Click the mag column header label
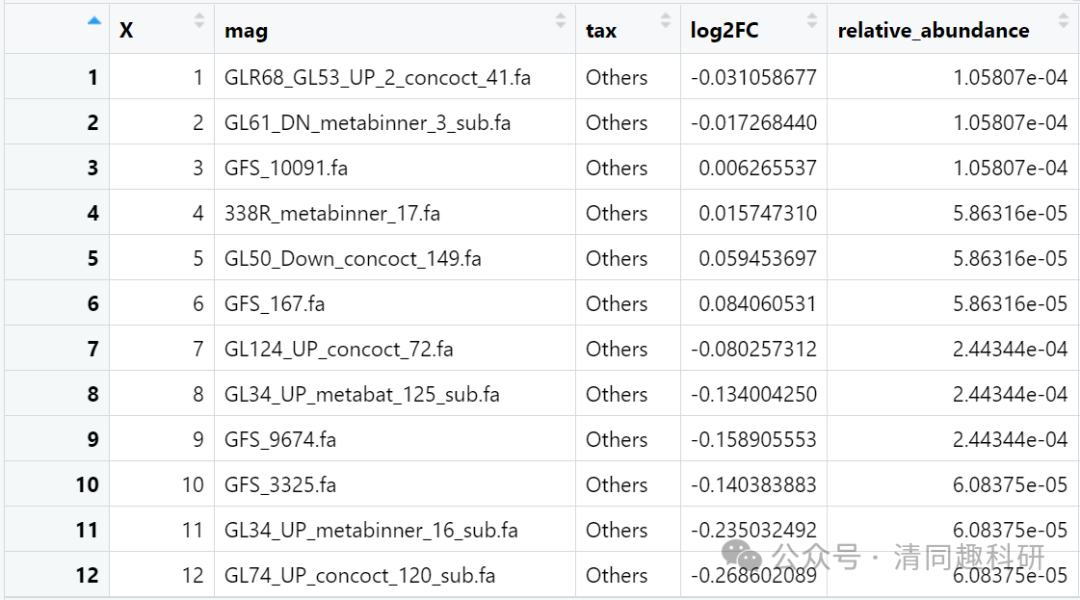 (246, 31)
